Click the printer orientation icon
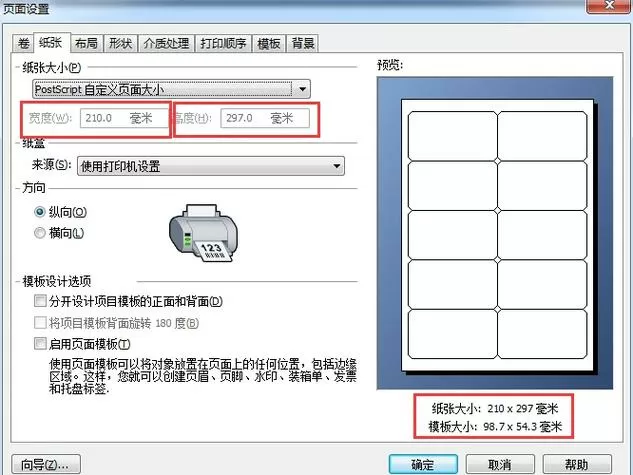Viewport: 633px width, 475px height. click(203, 233)
